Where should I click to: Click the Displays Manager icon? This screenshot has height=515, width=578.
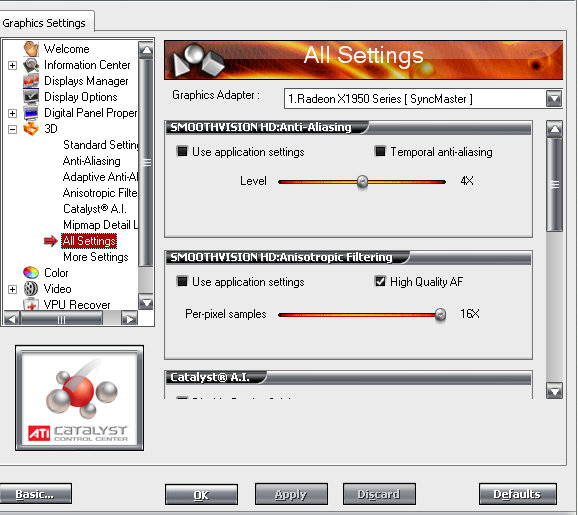pos(31,81)
